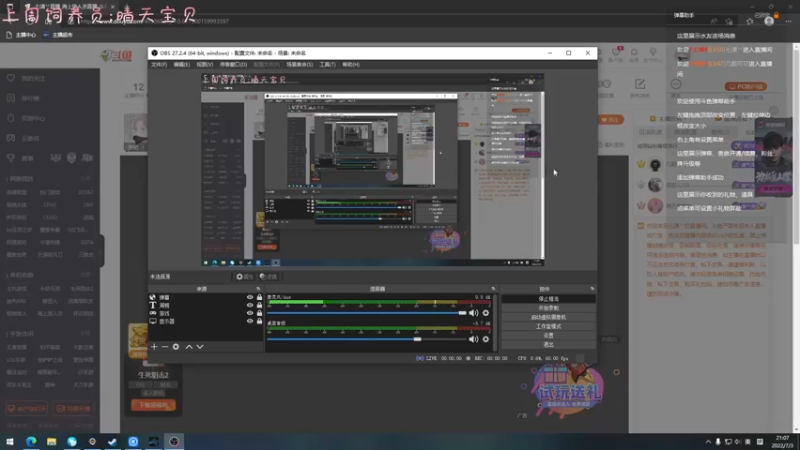This screenshot has width=800, height=450.
Task: Click the 停止推流 button
Action: [548, 299]
